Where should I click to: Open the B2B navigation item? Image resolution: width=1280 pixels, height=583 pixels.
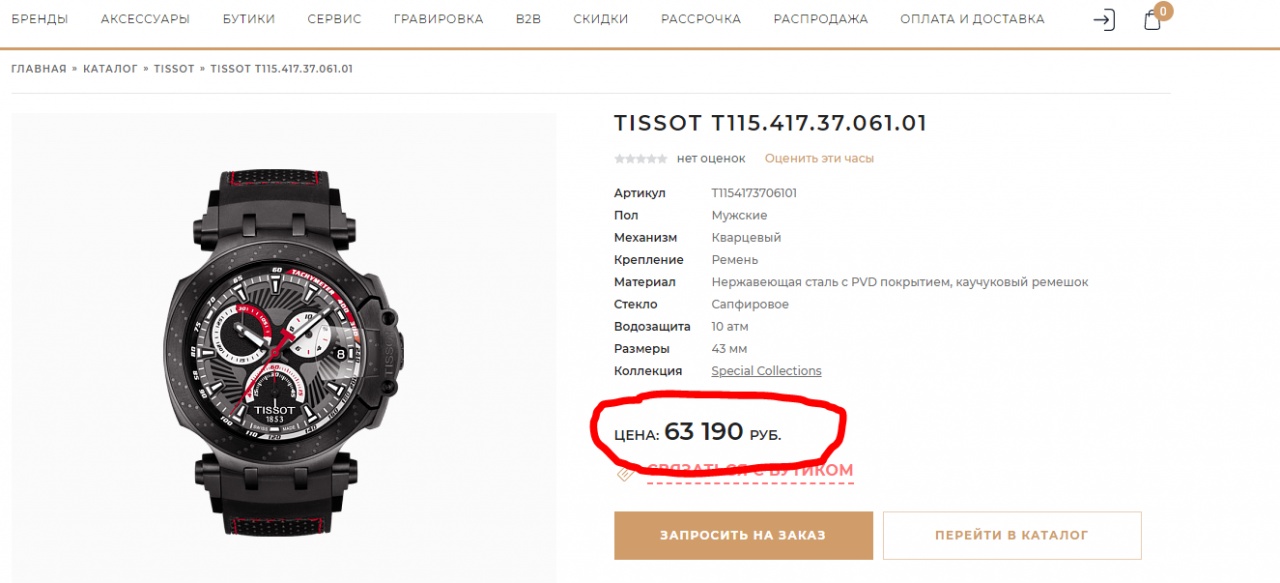click(528, 19)
